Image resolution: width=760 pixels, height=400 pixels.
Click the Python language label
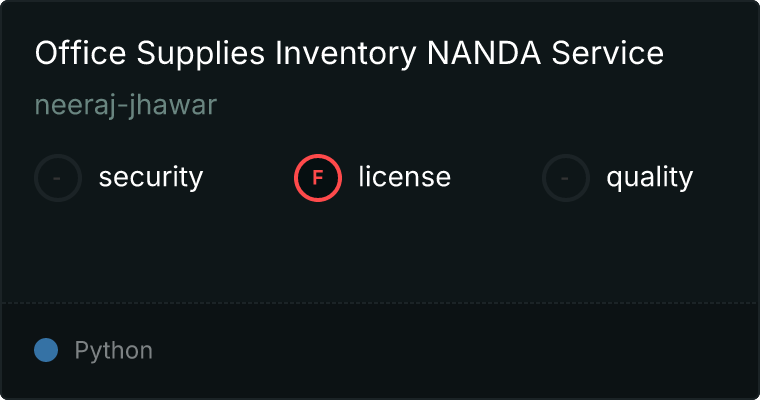(114, 351)
